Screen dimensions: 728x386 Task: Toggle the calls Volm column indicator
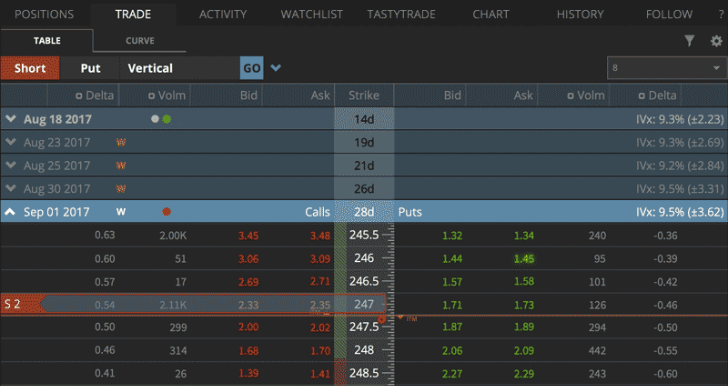click(151, 96)
